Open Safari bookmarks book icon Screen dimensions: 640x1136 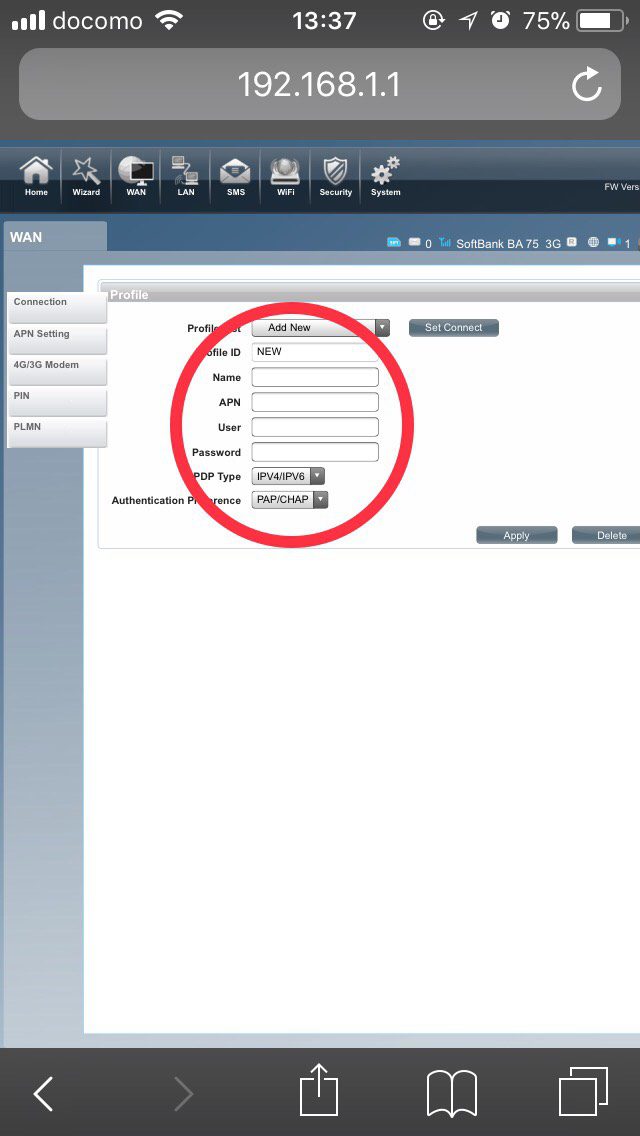(x=452, y=1092)
